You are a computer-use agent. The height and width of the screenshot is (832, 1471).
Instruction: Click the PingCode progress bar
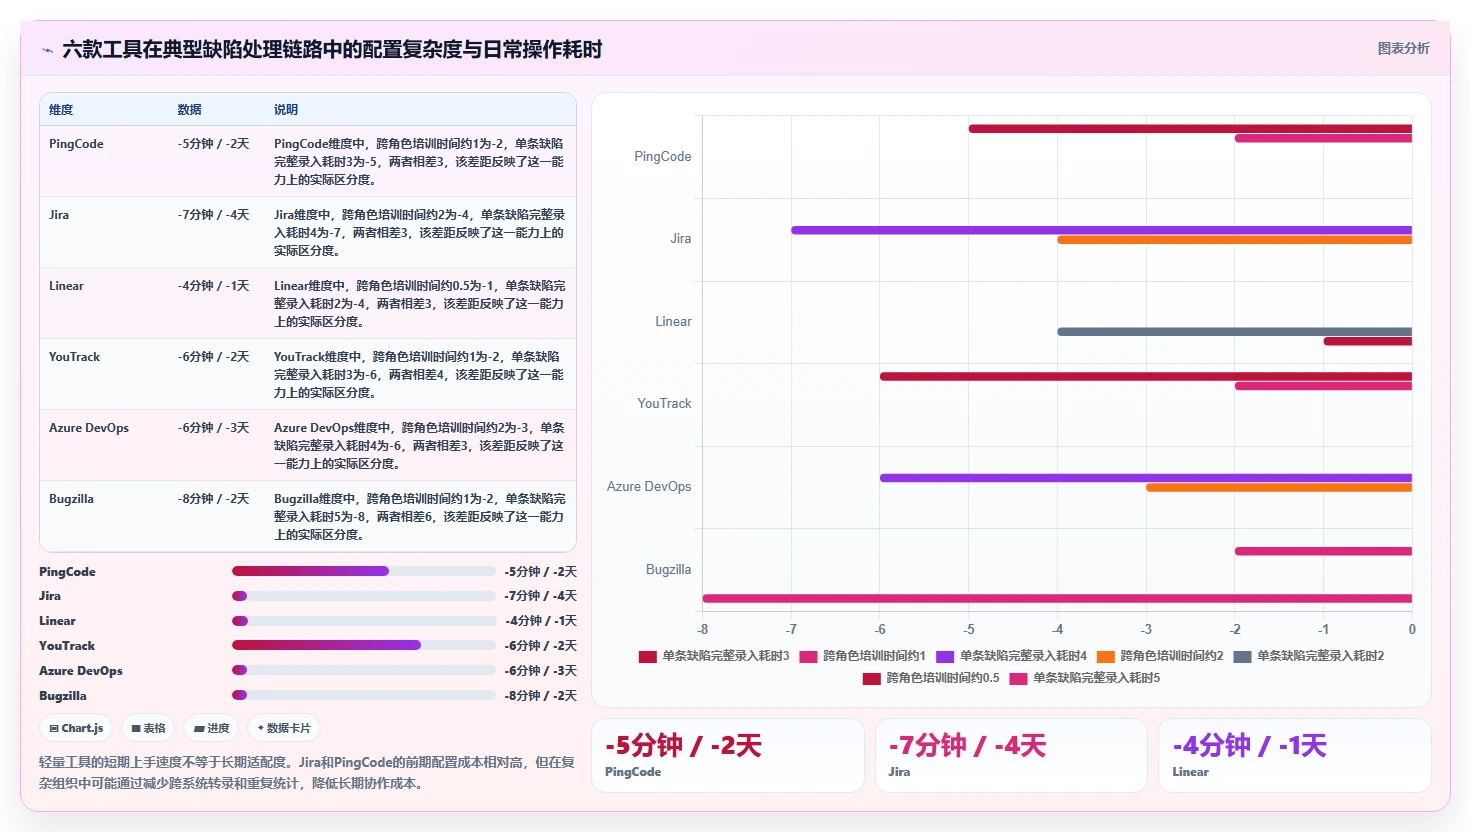(x=364, y=571)
